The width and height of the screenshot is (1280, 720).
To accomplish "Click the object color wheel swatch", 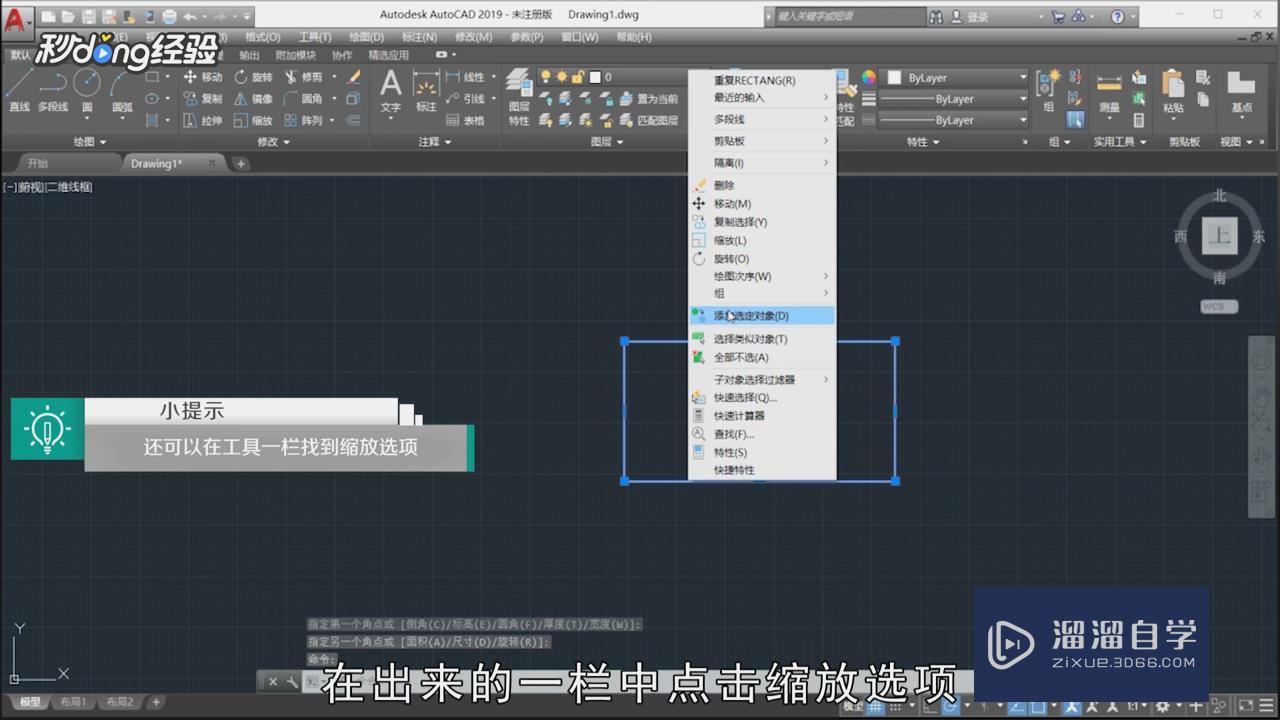I will 868,77.
